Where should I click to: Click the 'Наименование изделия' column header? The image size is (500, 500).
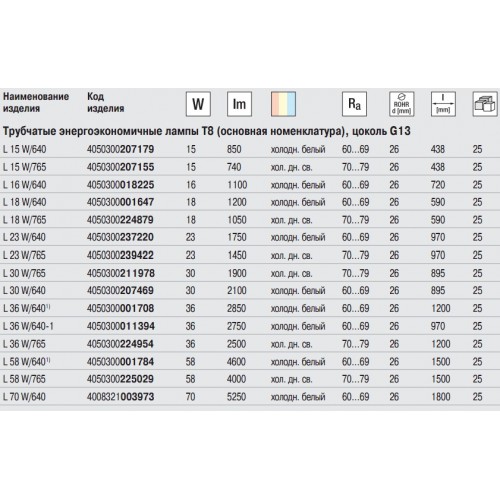click(36, 102)
